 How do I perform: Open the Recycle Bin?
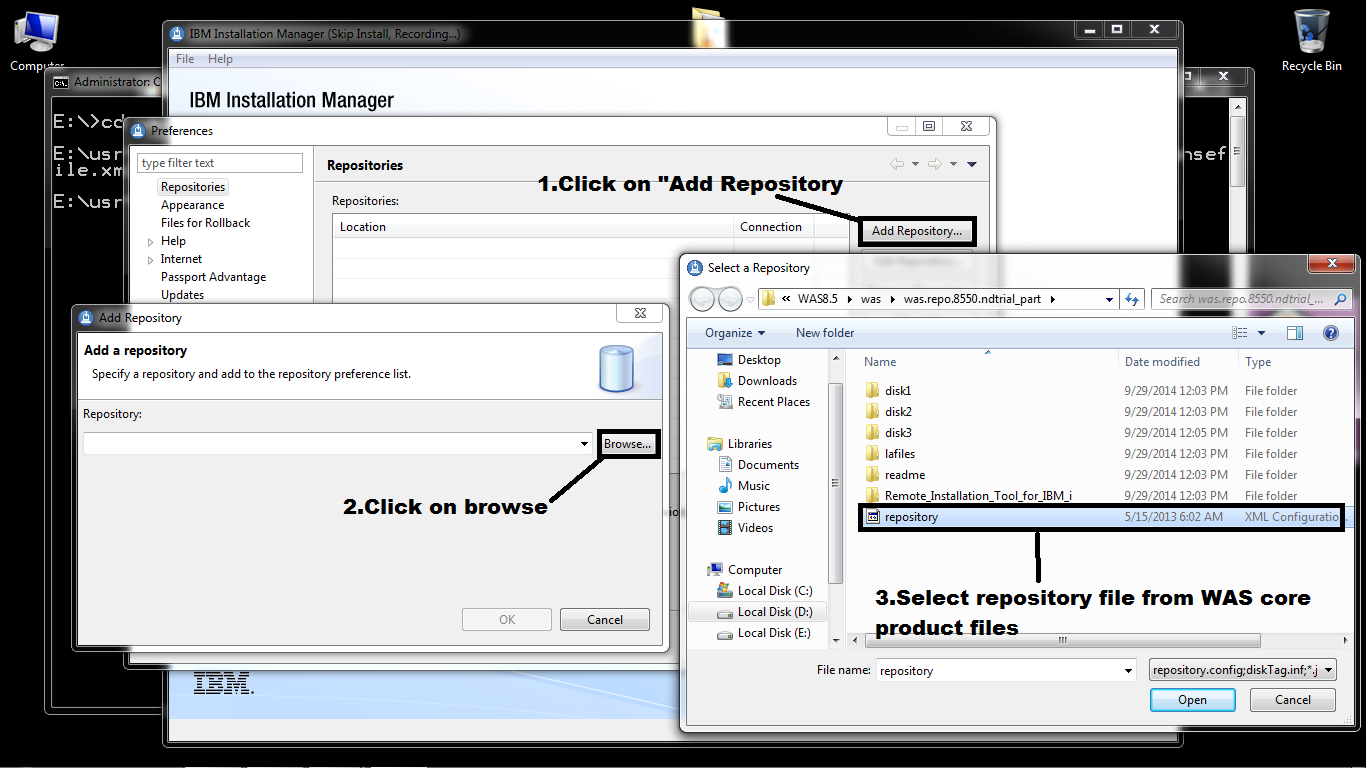[1311, 30]
